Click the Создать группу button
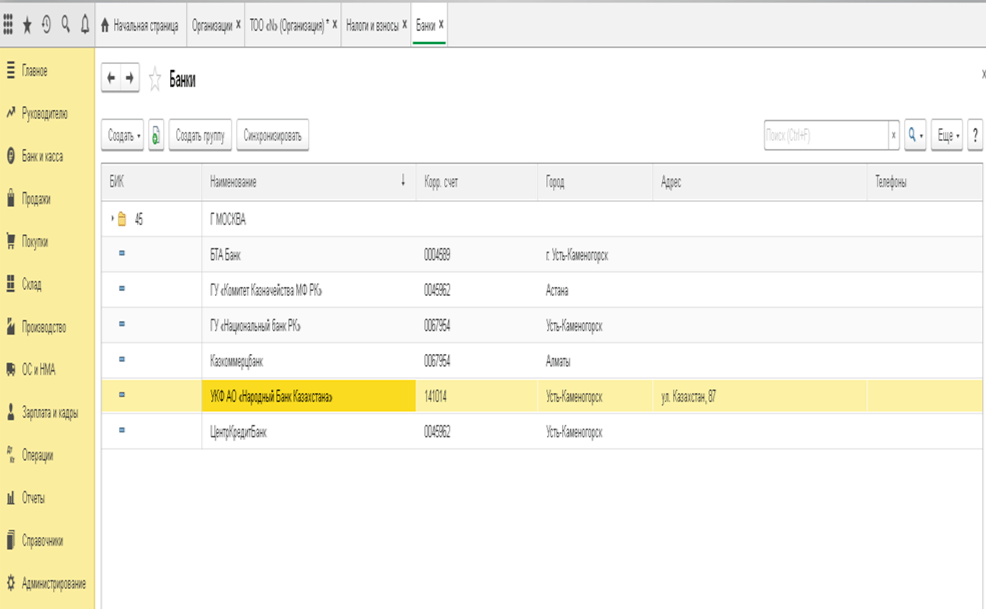986x609 pixels. click(200, 135)
